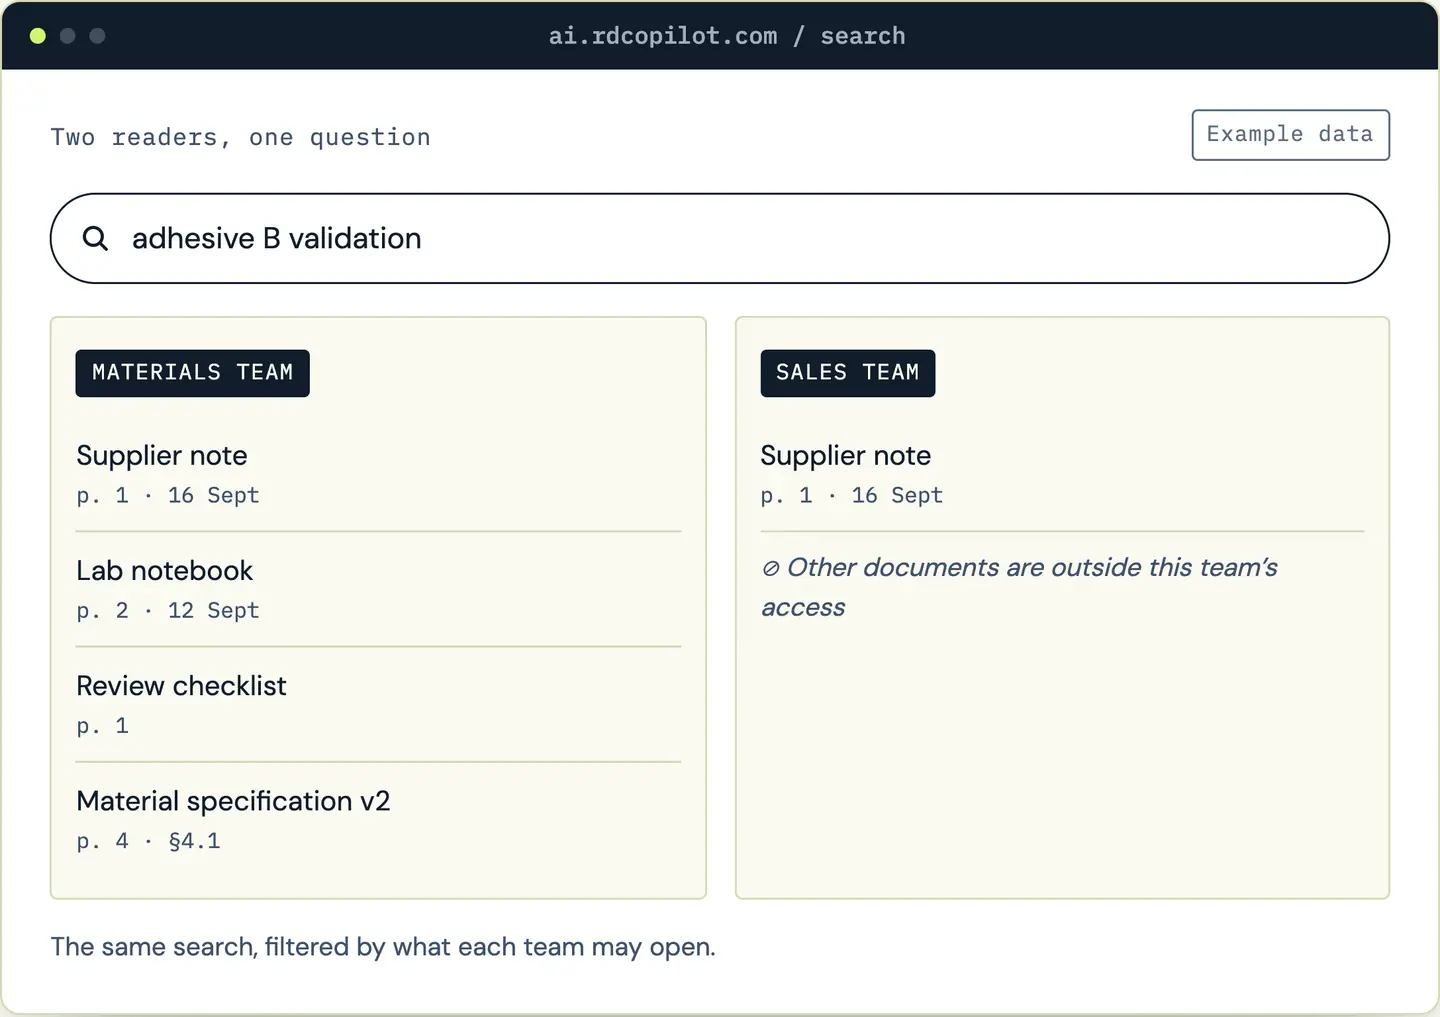Open Supplier note under Sales Team
Screen dimensions: 1440x1017
click(x=846, y=456)
